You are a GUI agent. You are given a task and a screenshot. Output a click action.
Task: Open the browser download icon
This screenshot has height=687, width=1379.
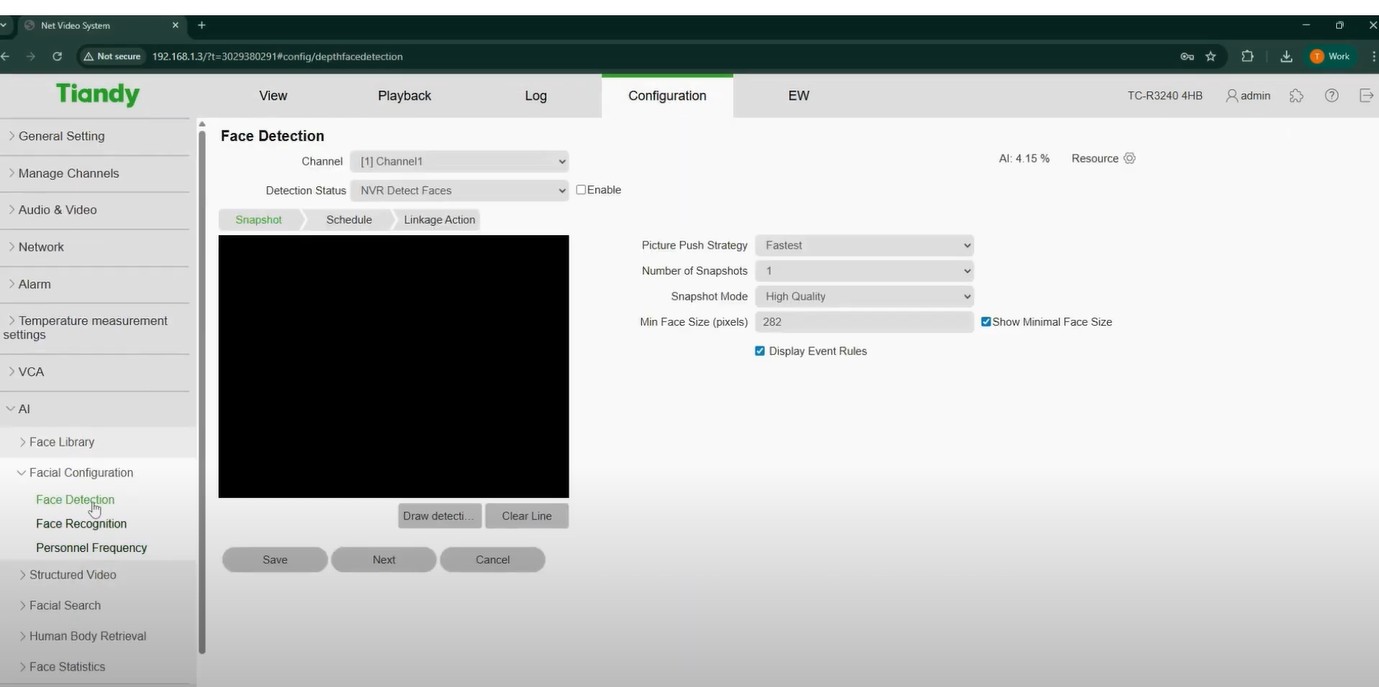pos(1286,56)
